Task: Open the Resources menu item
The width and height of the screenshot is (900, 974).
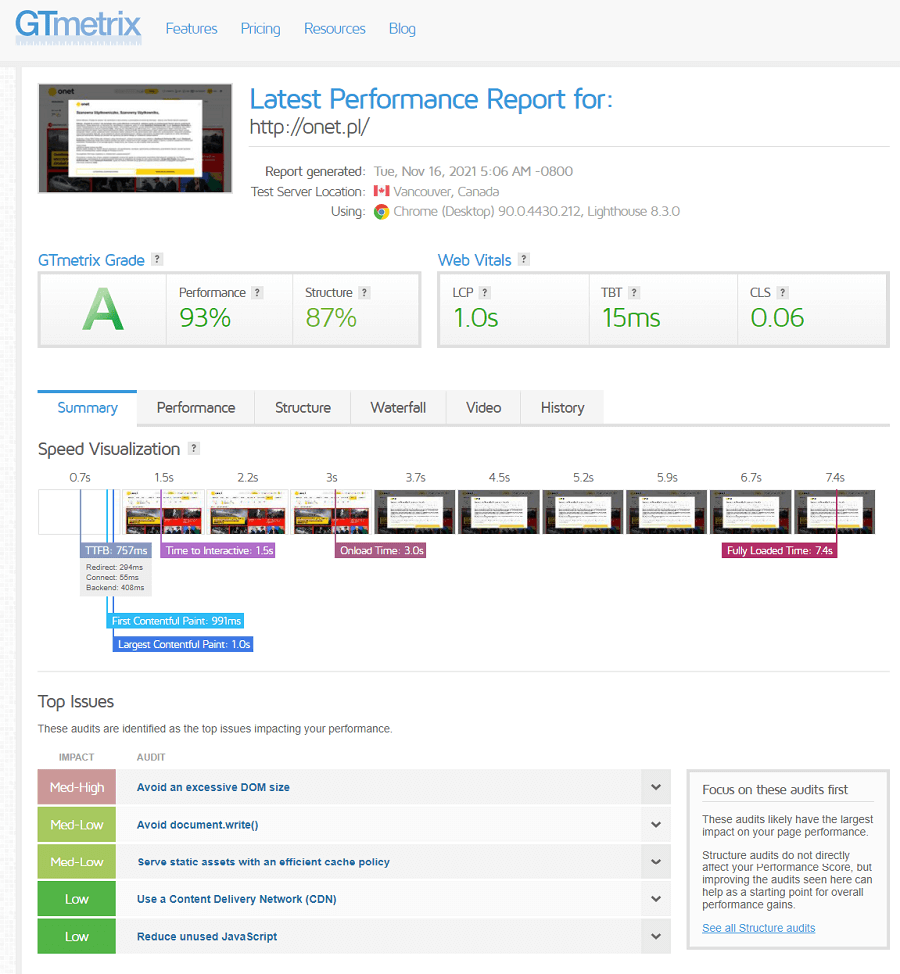Action: pos(335,29)
